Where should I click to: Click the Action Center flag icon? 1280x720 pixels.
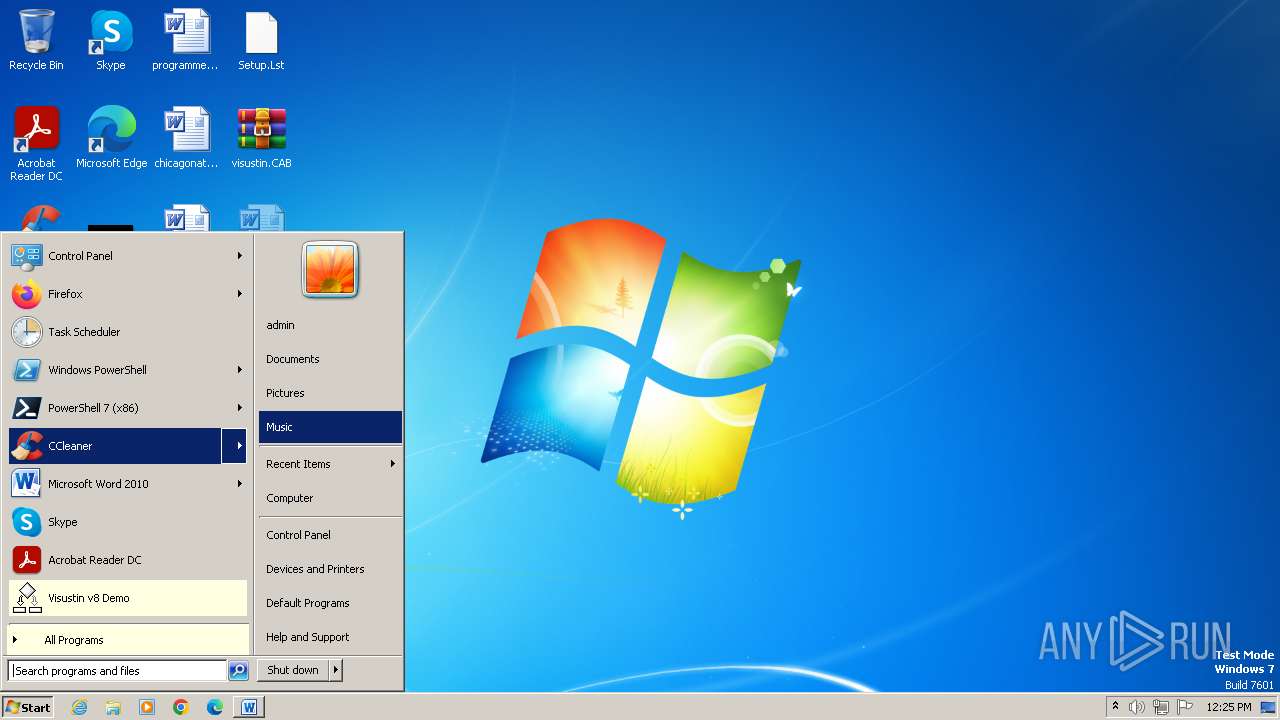tap(1185, 707)
